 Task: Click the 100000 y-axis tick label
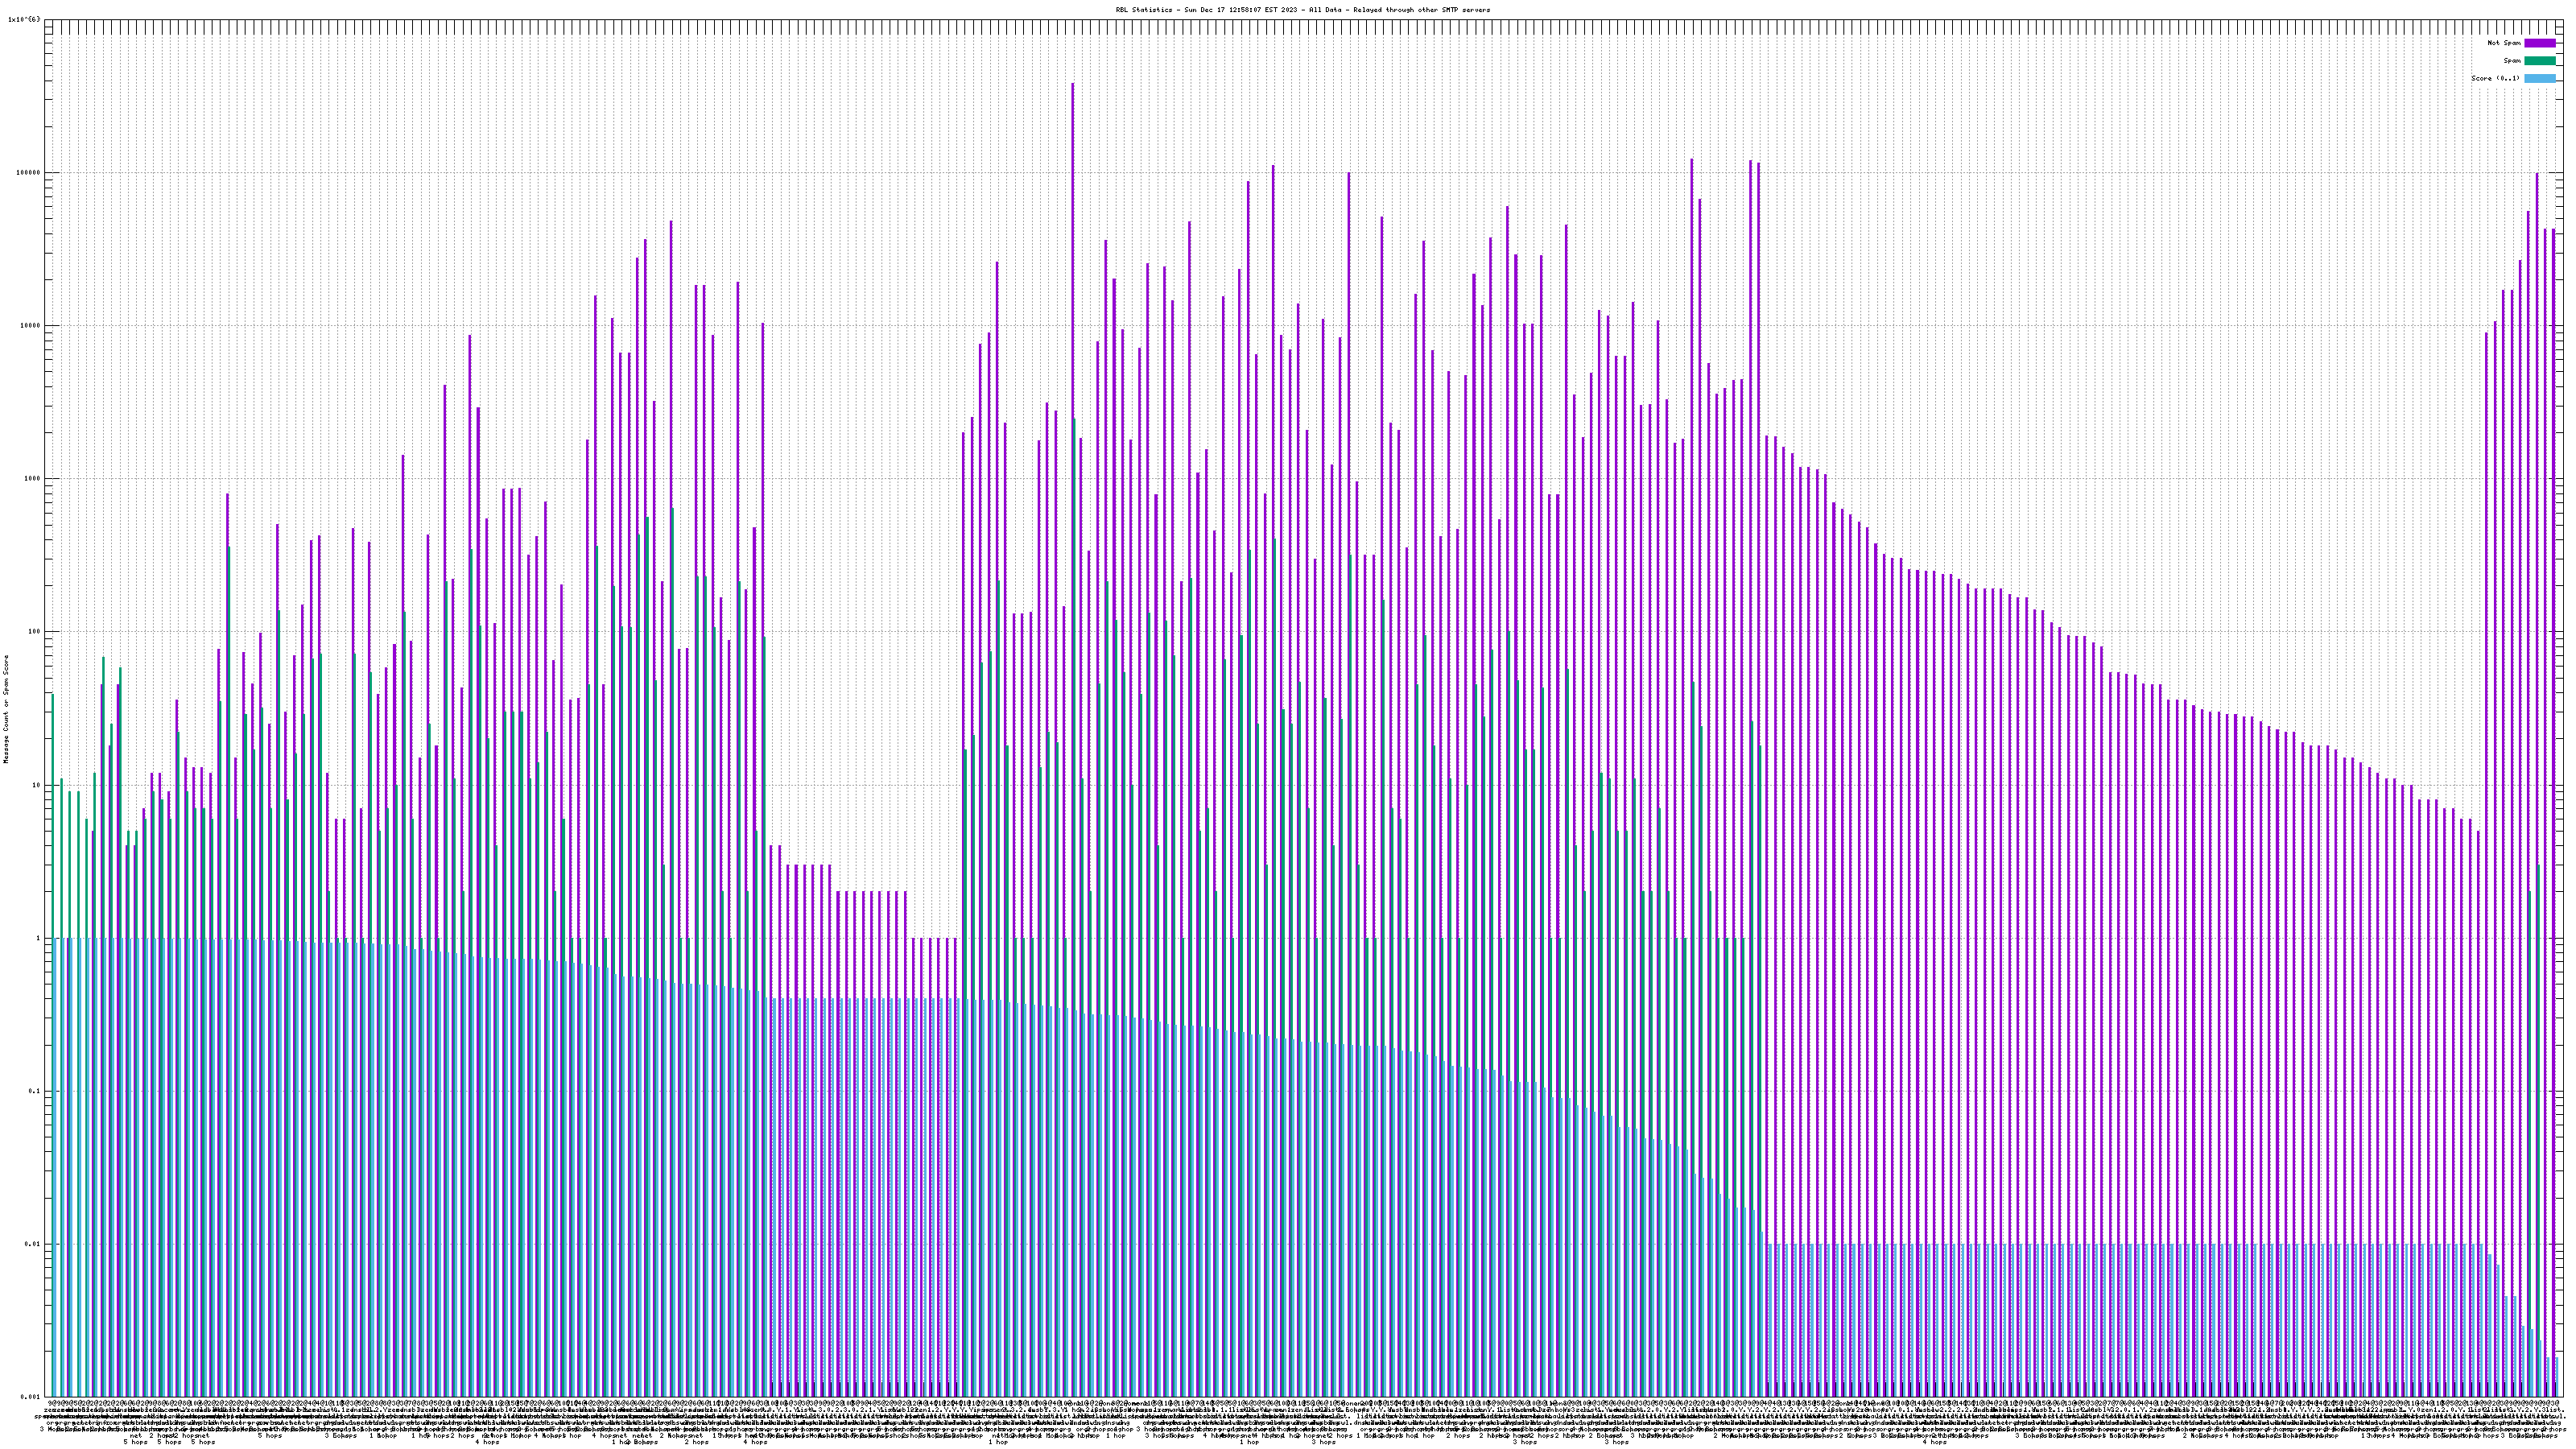coord(30,172)
